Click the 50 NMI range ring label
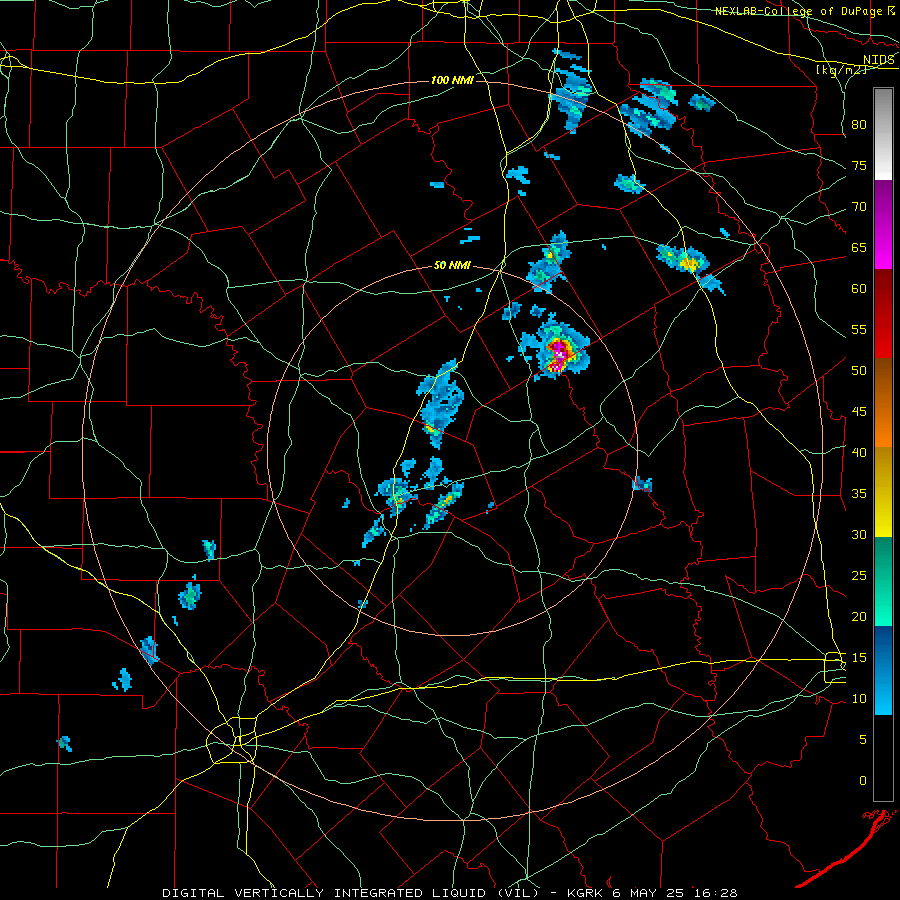Viewport: 900px width, 900px height. [x=452, y=265]
